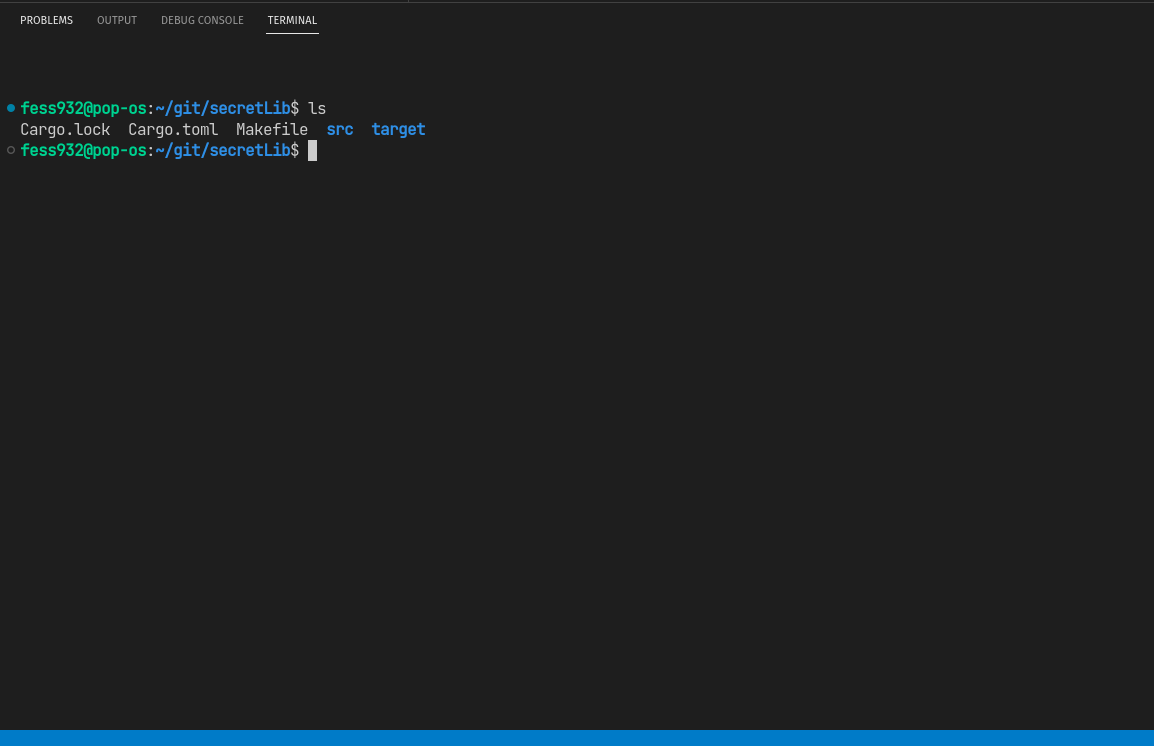Click the terminal cursor block

tap(311, 150)
